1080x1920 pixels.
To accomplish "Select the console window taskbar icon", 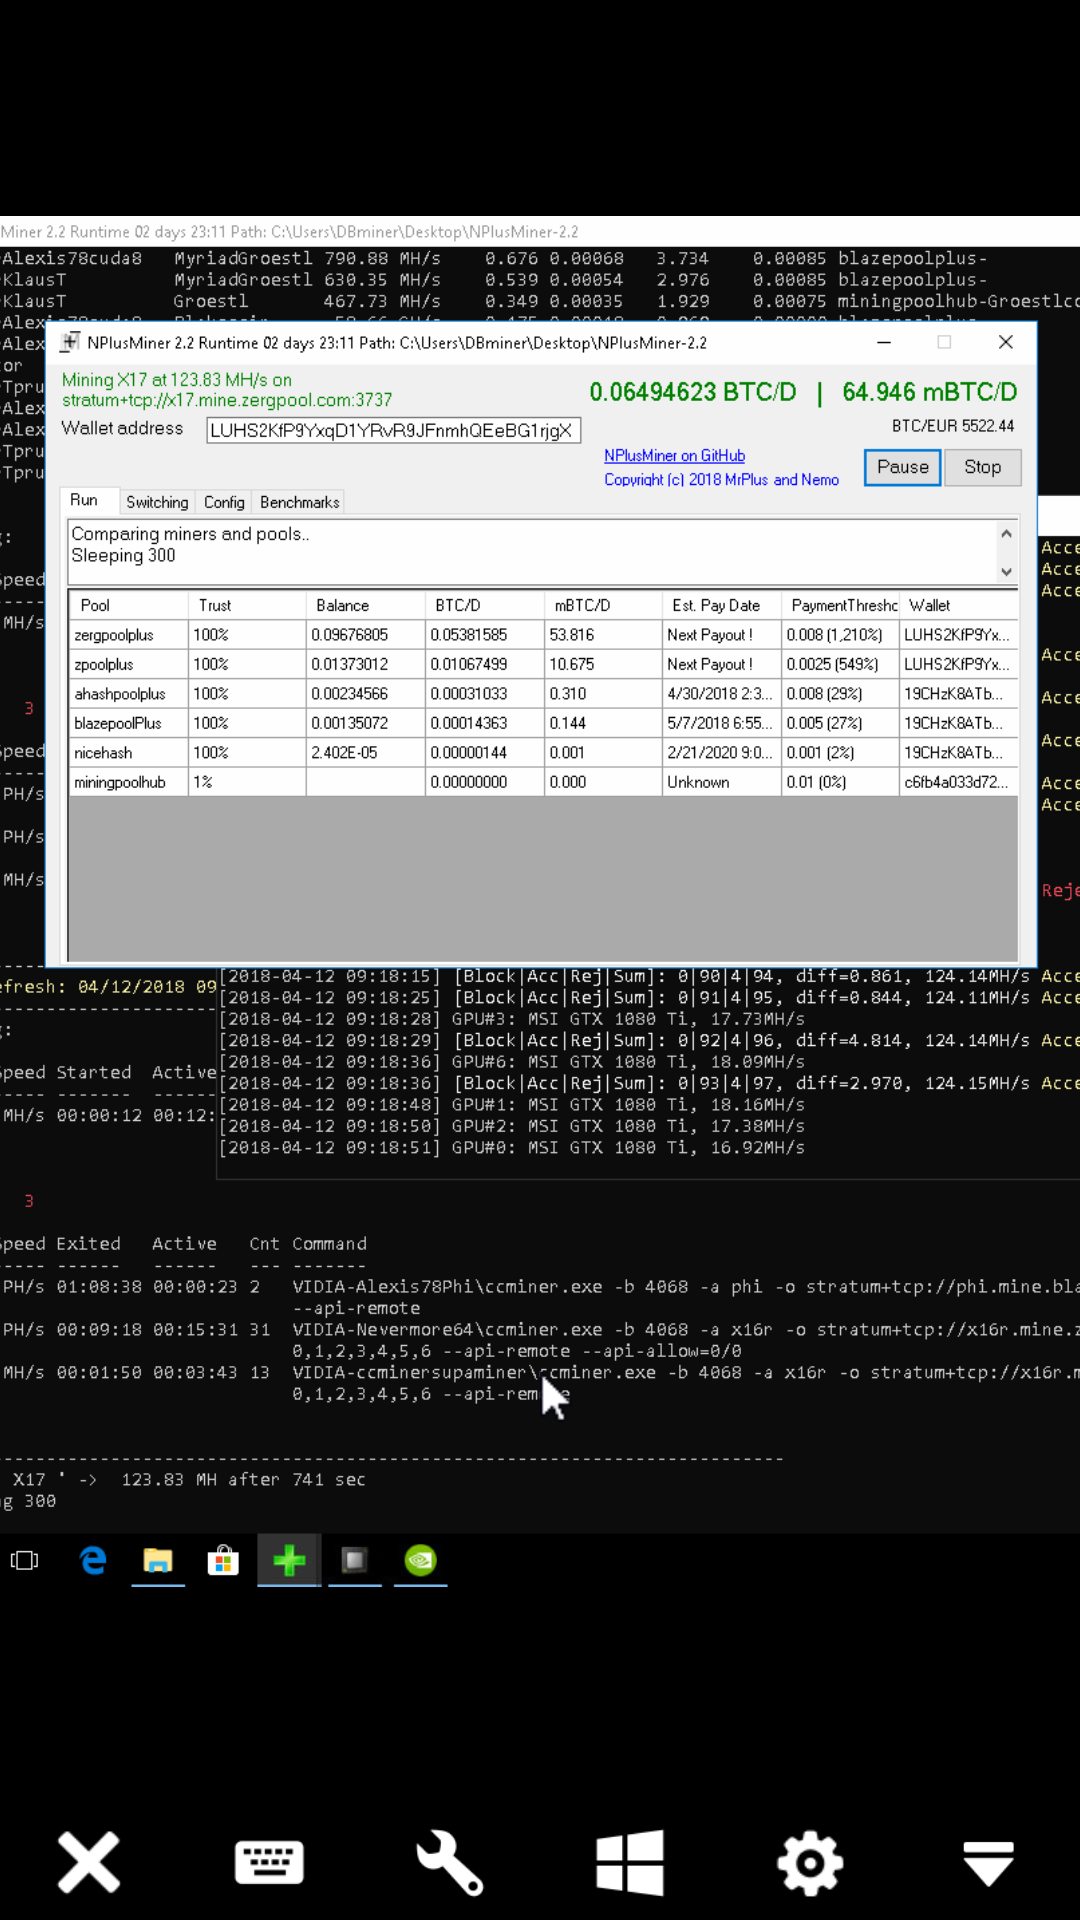I will pos(354,1560).
